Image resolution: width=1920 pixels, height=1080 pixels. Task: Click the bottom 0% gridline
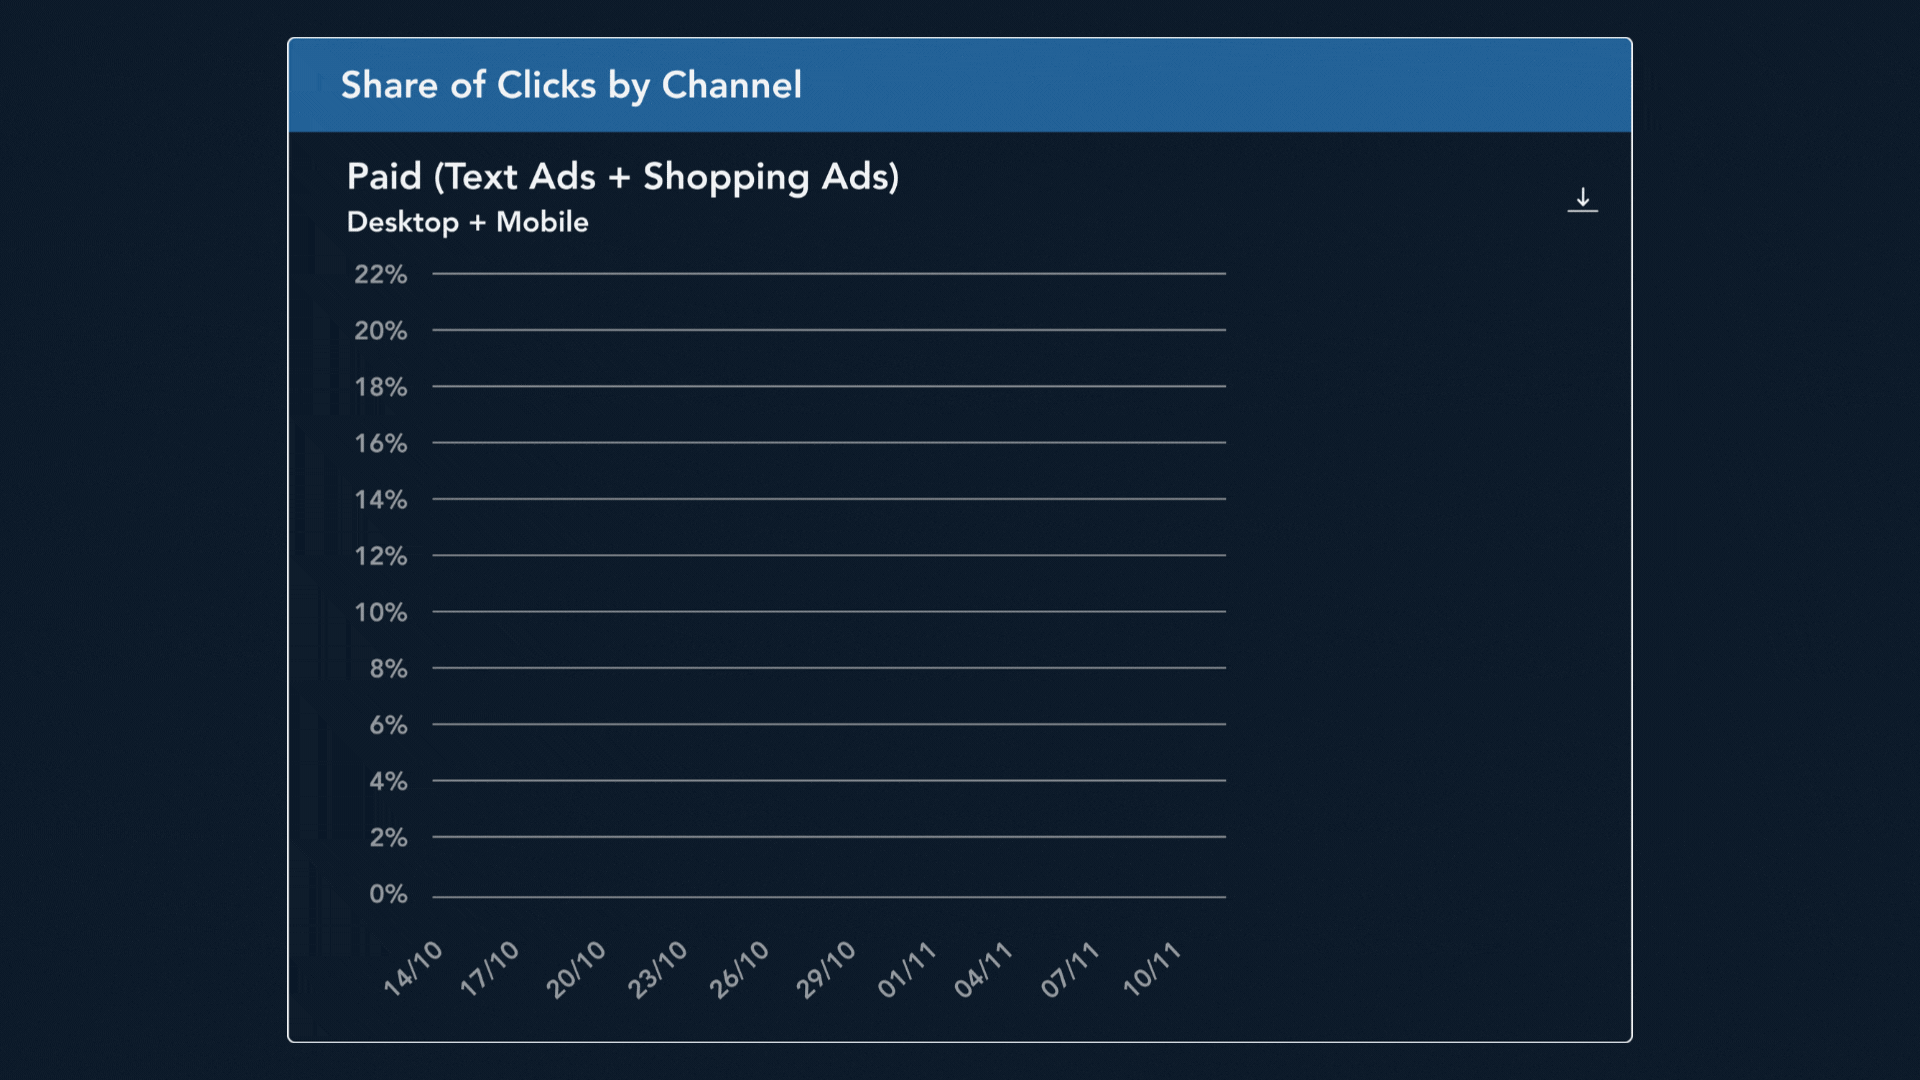tap(830, 895)
